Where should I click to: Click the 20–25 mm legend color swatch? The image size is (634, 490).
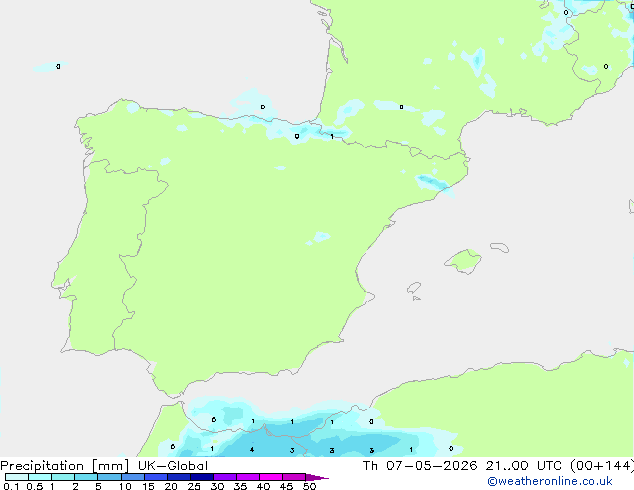(179, 477)
